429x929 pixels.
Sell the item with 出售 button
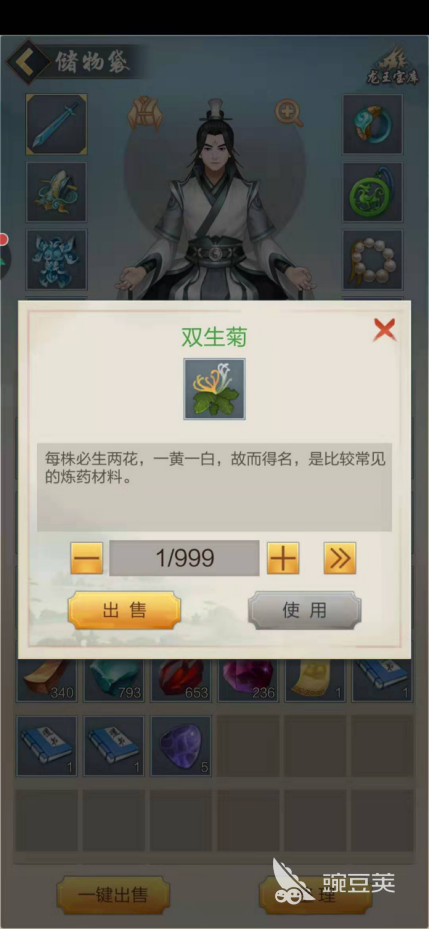point(124,610)
